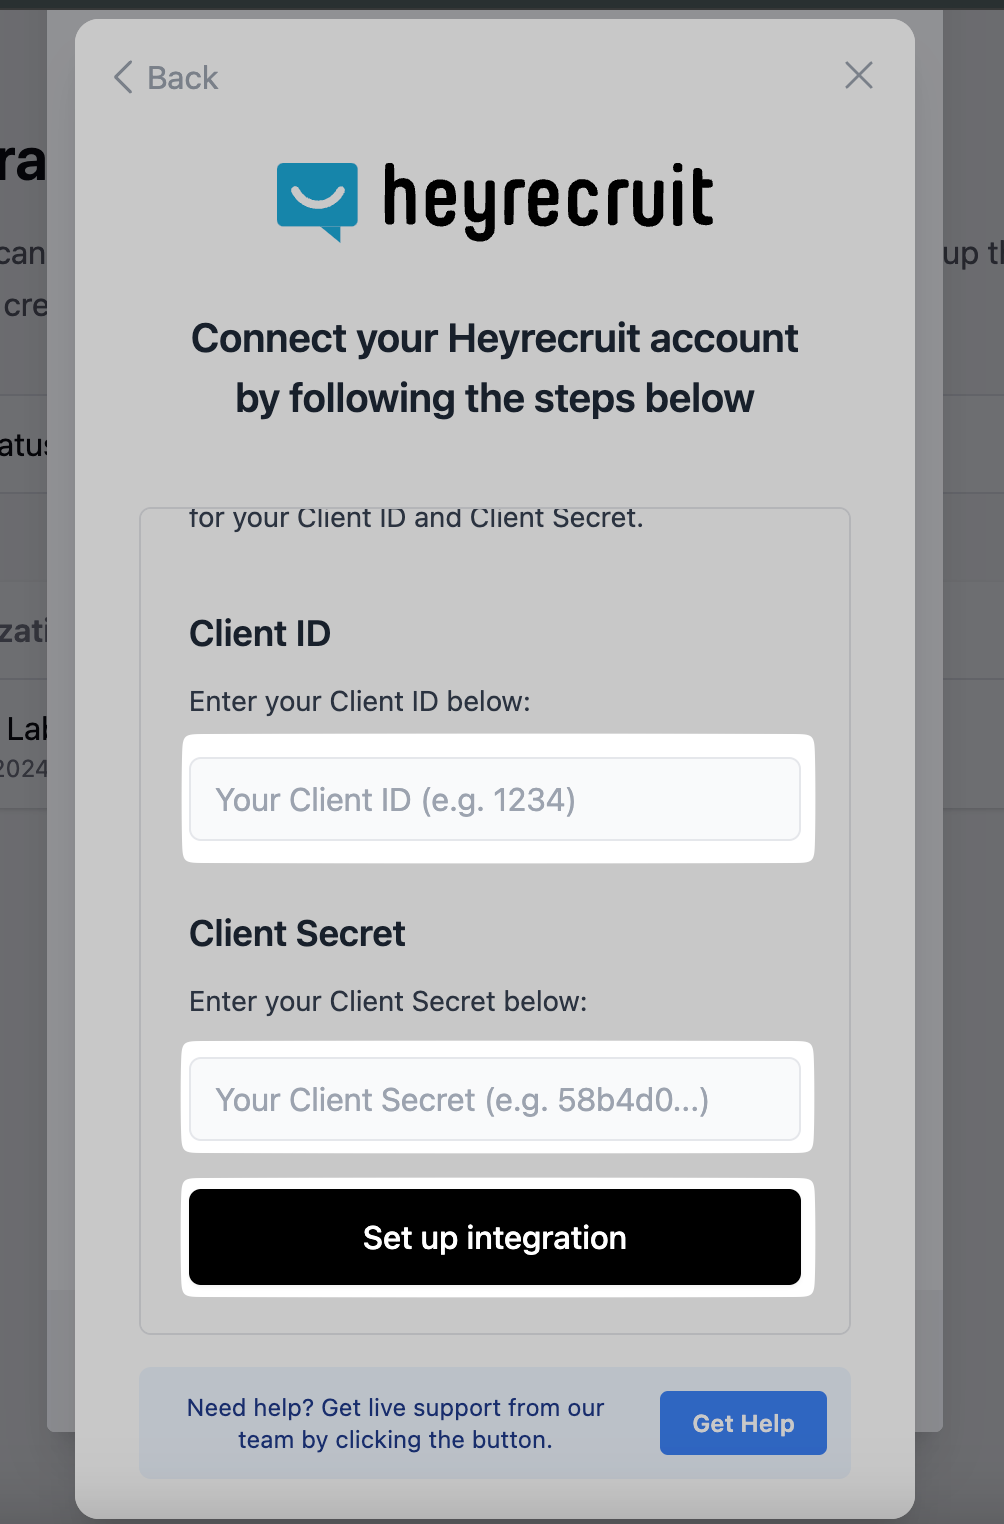The width and height of the screenshot is (1004, 1524).
Task: Click the dimmed "2024" date text in background
Action: coord(23,769)
